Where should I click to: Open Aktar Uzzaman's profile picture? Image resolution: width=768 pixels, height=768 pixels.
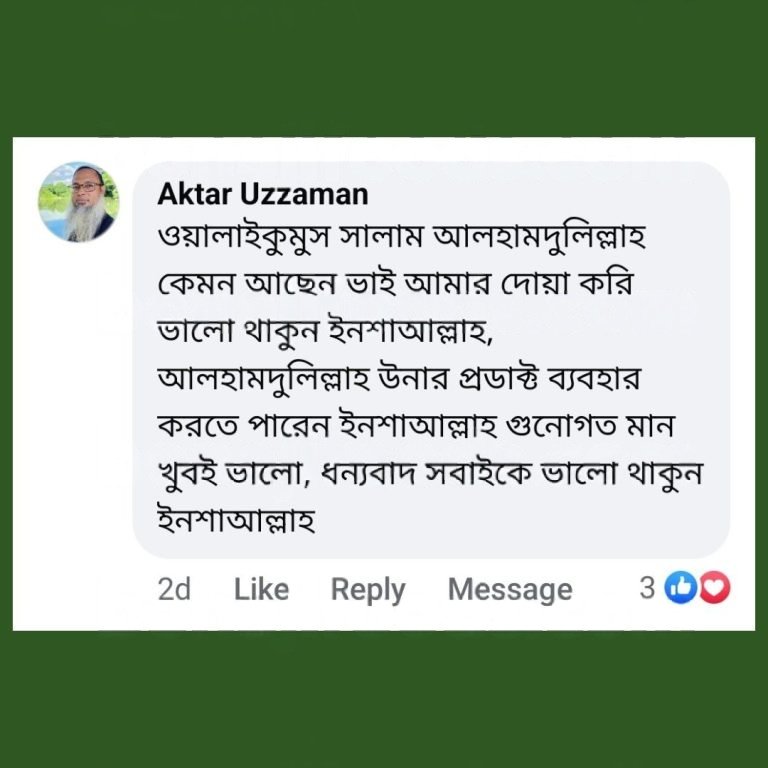[79, 201]
